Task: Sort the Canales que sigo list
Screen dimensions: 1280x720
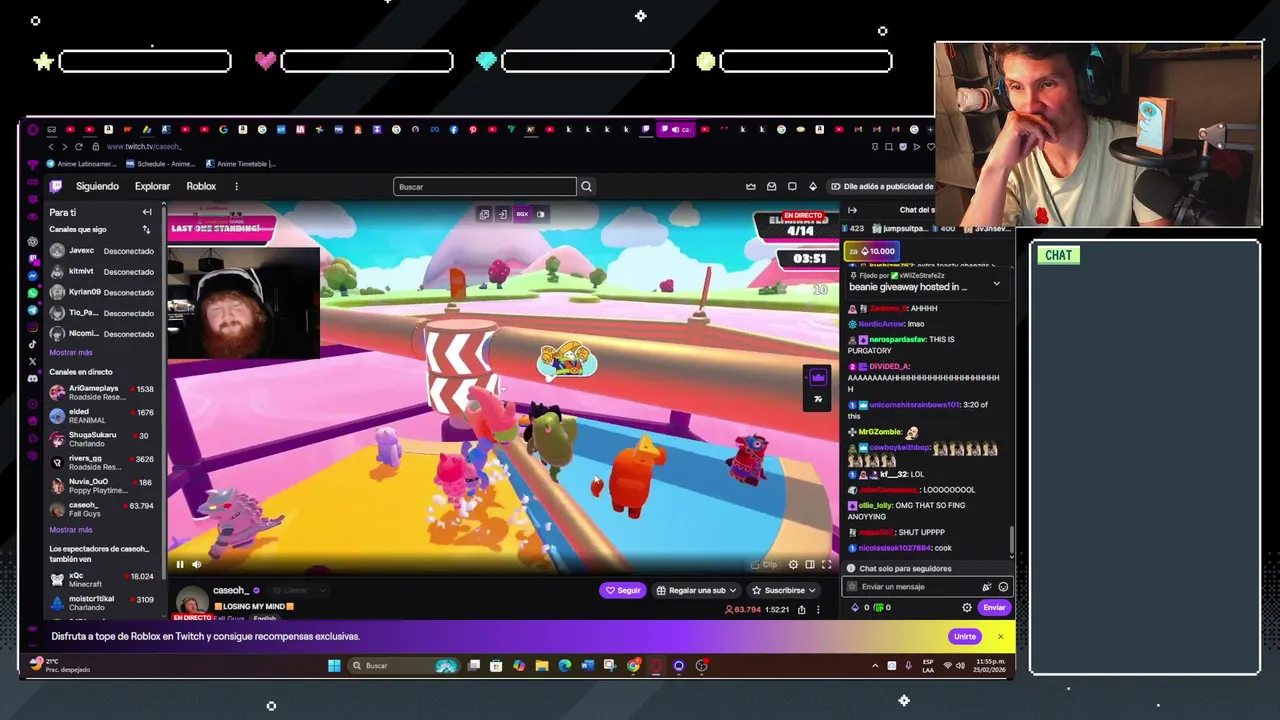Action: 147,229
